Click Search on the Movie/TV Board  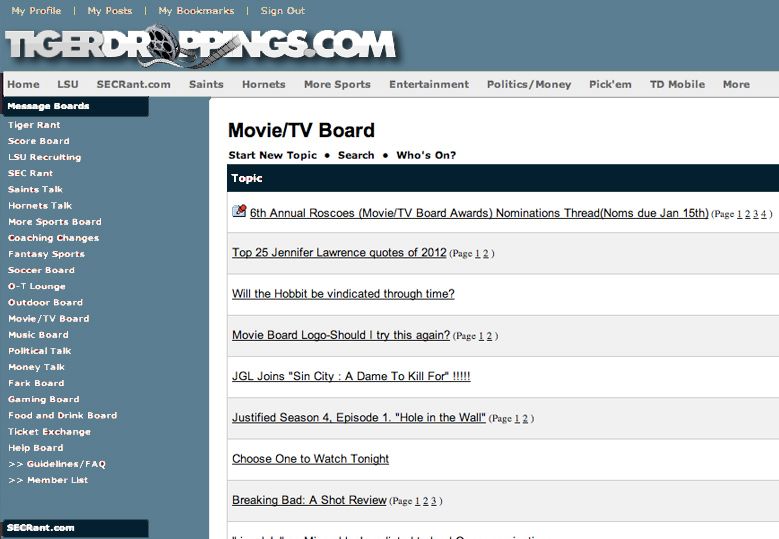click(x=356, y=155)
